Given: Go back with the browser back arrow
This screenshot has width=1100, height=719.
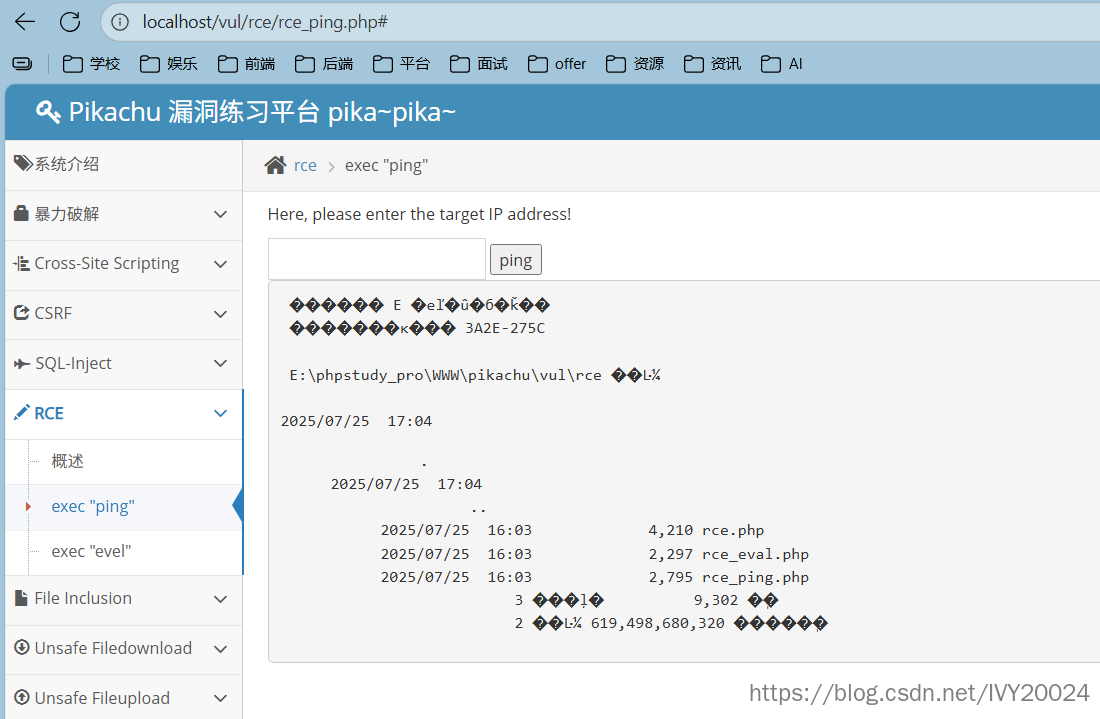Looking at the screenshot, I should (25, 22).
